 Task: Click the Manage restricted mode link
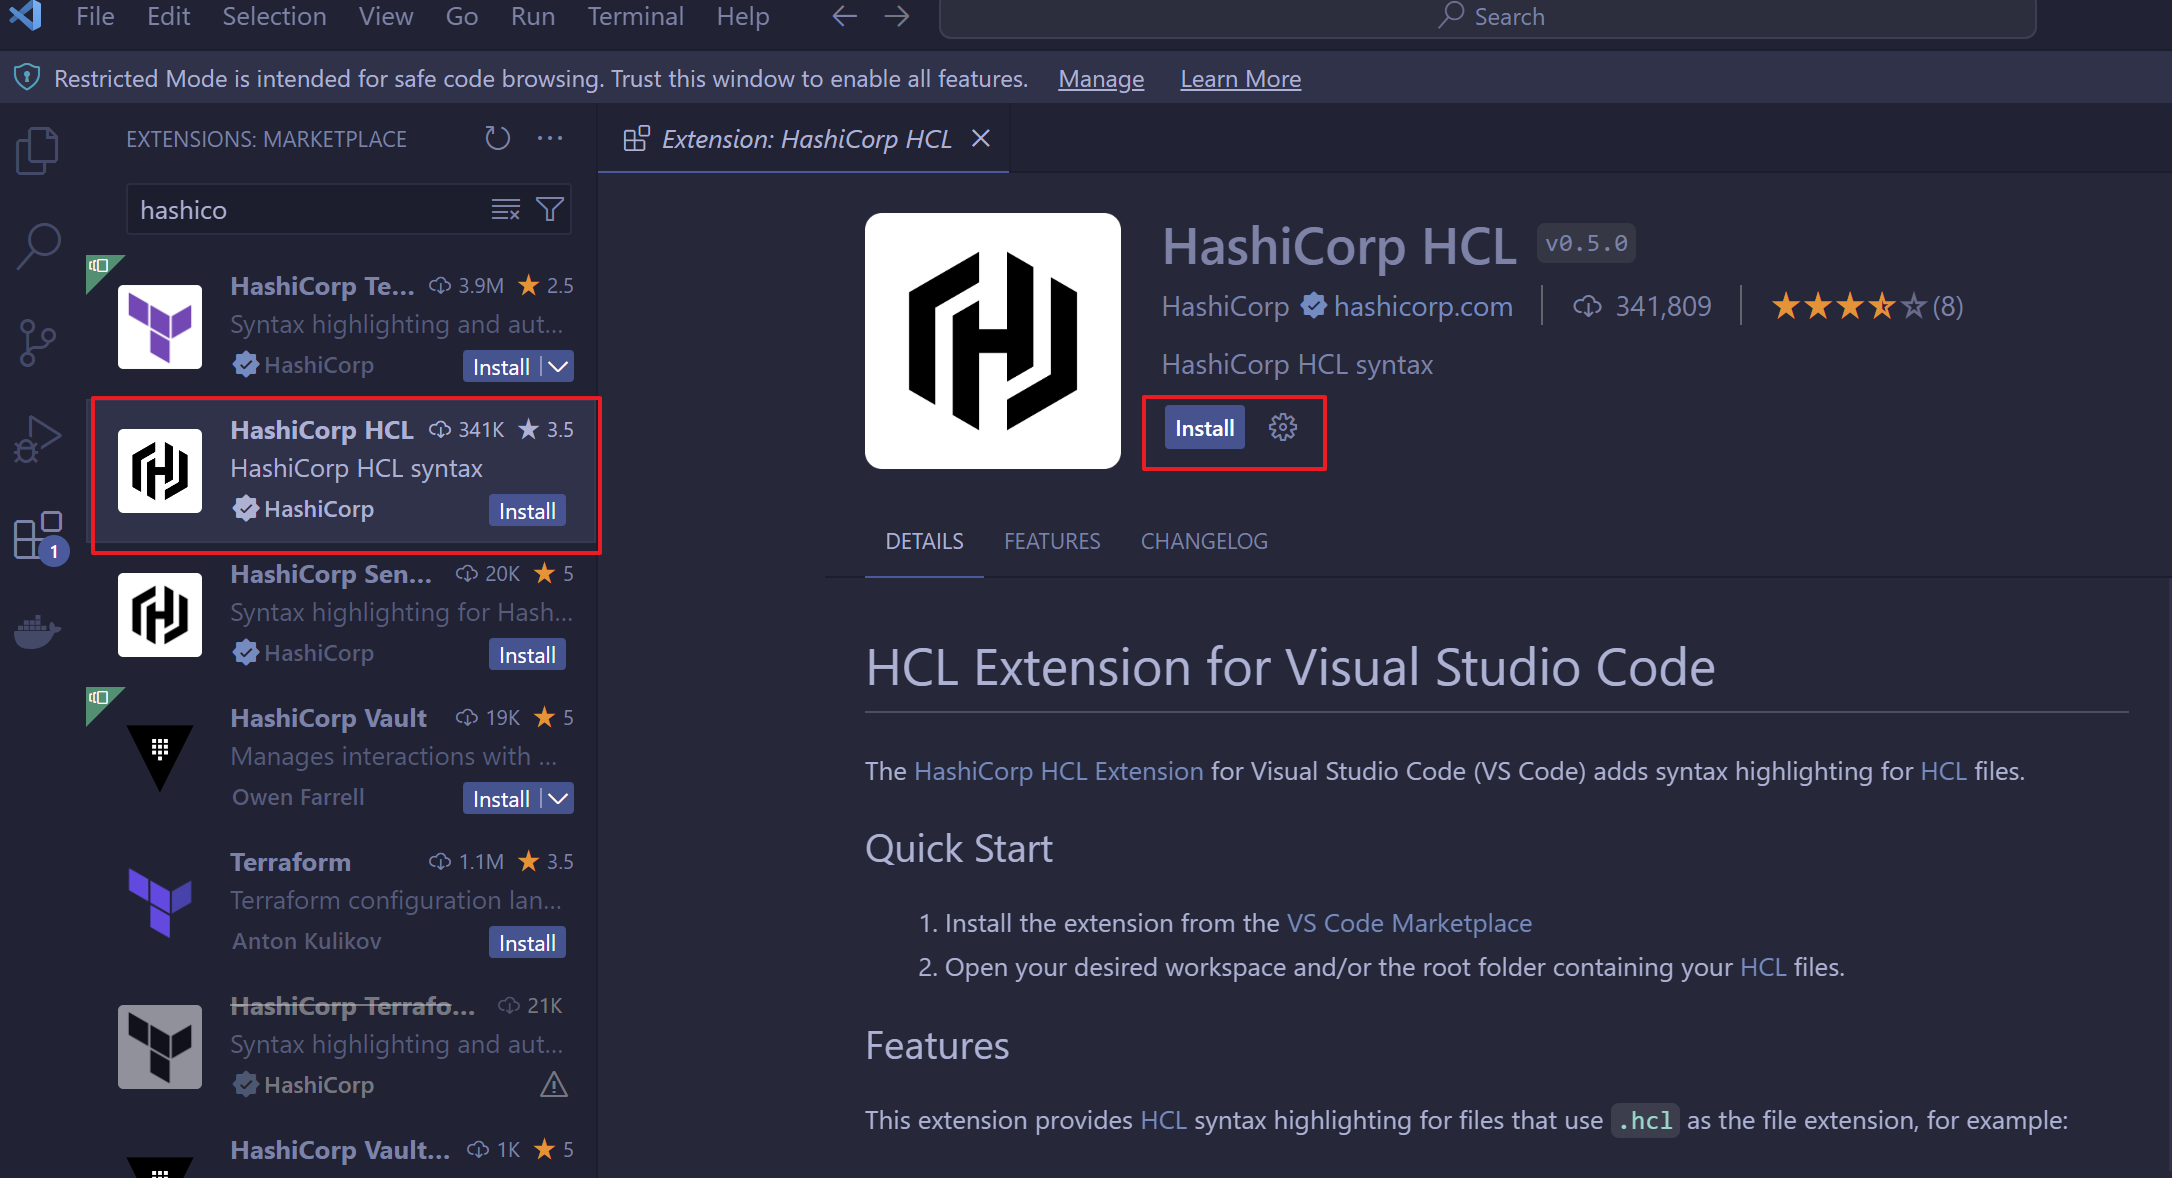point(1101,79)
